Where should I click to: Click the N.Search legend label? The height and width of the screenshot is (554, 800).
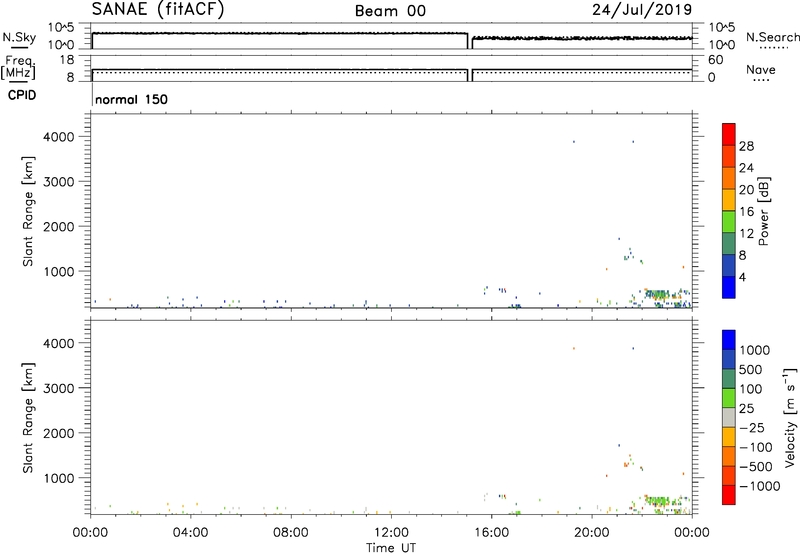[772, 37]
